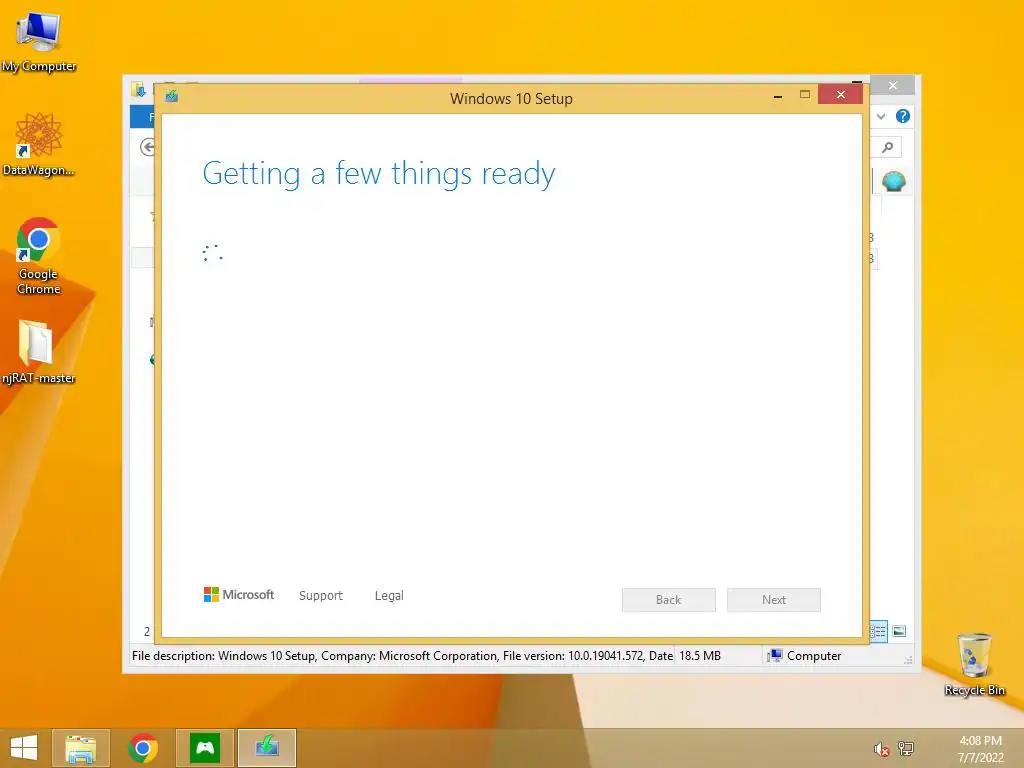
Task: Click the Windows 10 Setup title icon
Action: point(172,97)
